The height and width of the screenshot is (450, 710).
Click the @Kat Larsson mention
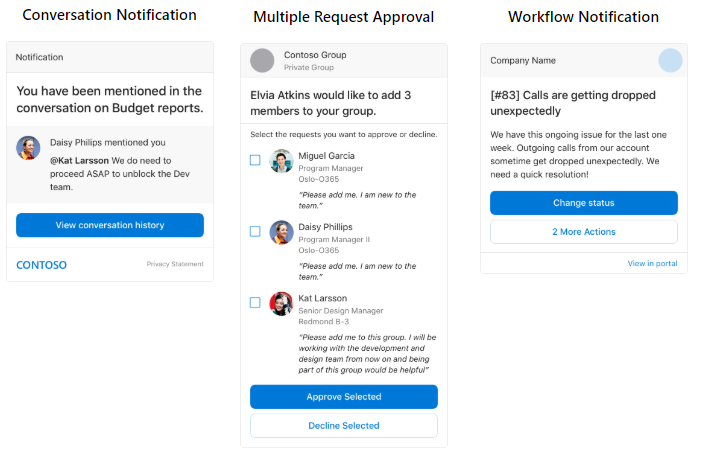coord(79,160)
